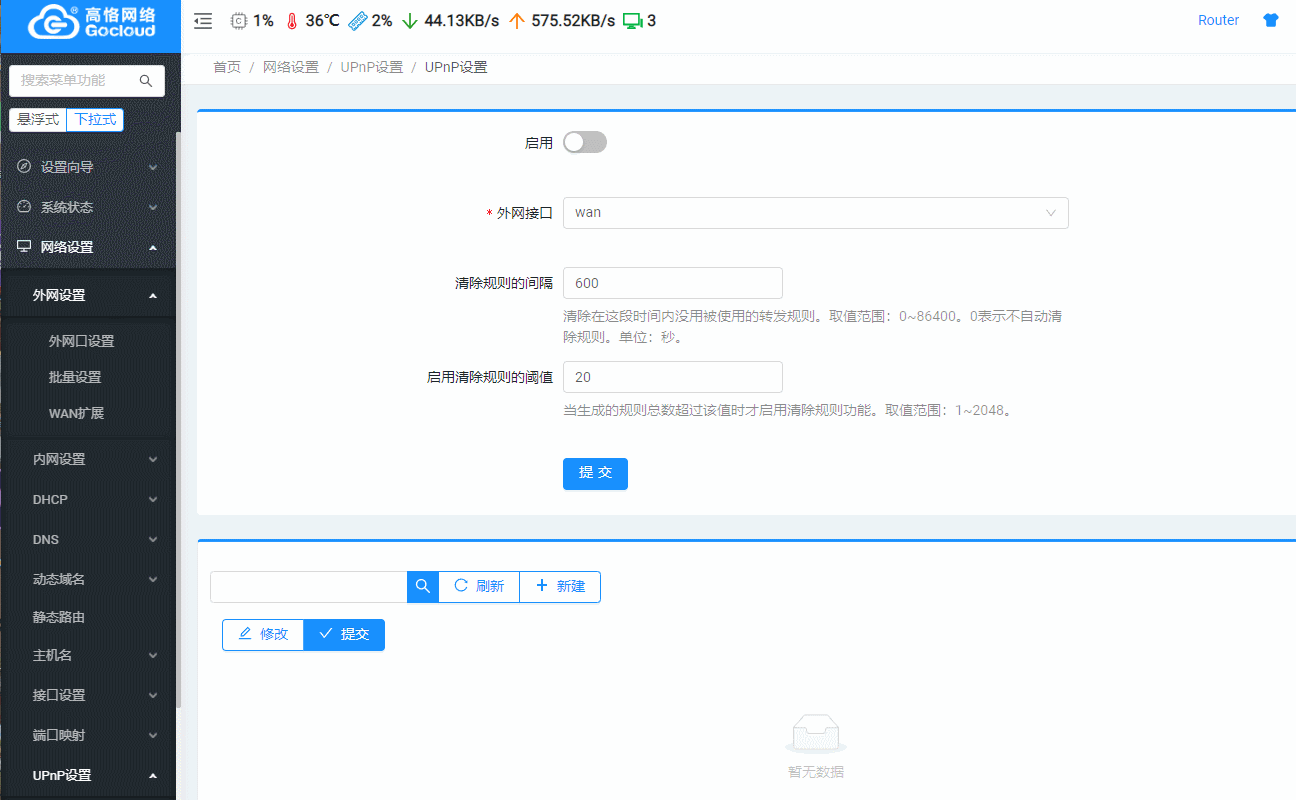This screenshot has height=800, width=1296.
Task: Enable the UPnP 启用 switch
Action: coord(584,142)
